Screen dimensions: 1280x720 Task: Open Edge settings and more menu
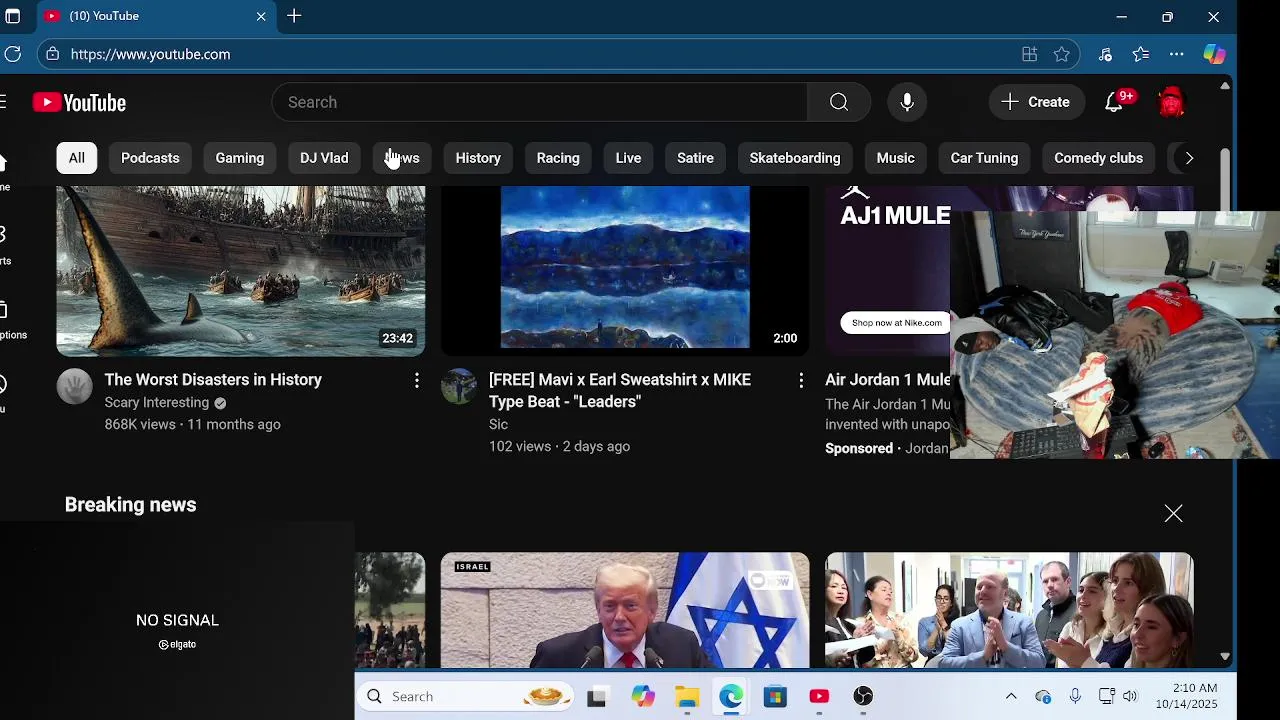pos(1177,54)
